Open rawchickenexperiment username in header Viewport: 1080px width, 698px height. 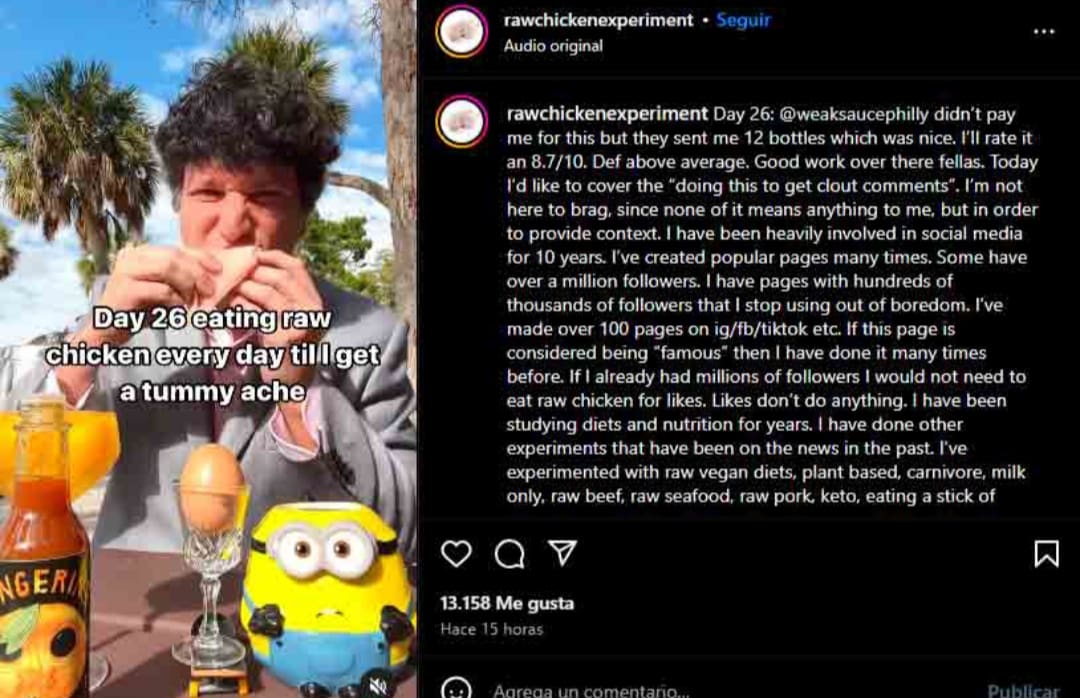[x=598, y=20]
